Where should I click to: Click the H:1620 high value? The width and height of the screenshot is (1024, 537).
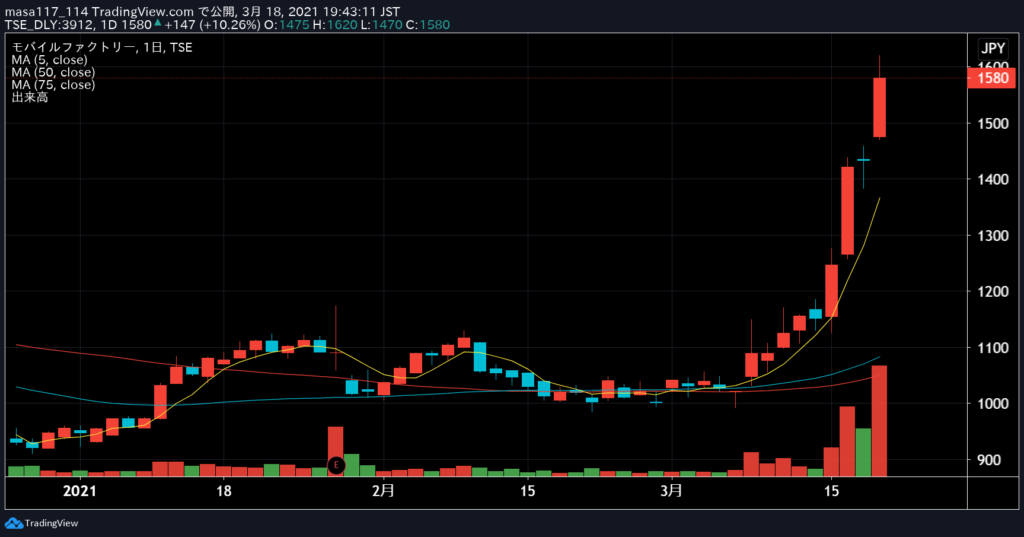click(x=335, y=25)
